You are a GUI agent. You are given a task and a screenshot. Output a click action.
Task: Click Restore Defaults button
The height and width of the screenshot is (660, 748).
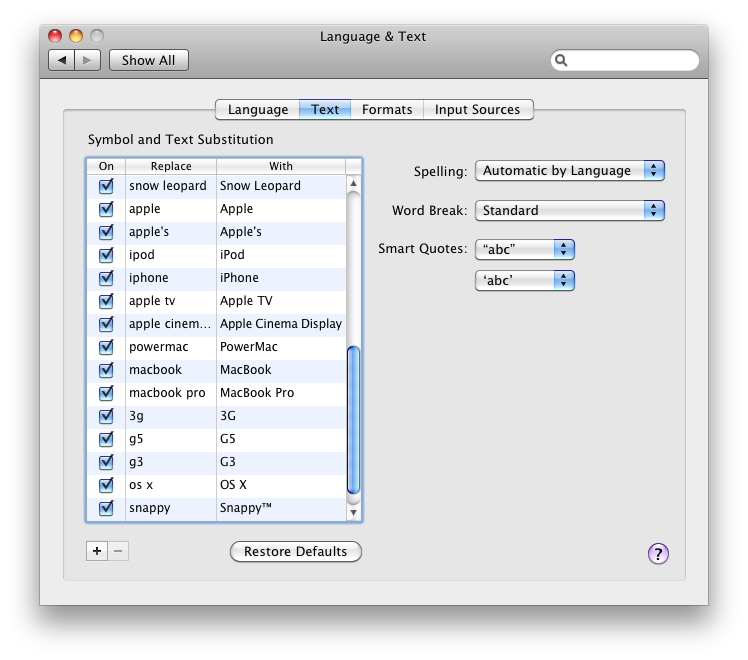tap(296, 551)
